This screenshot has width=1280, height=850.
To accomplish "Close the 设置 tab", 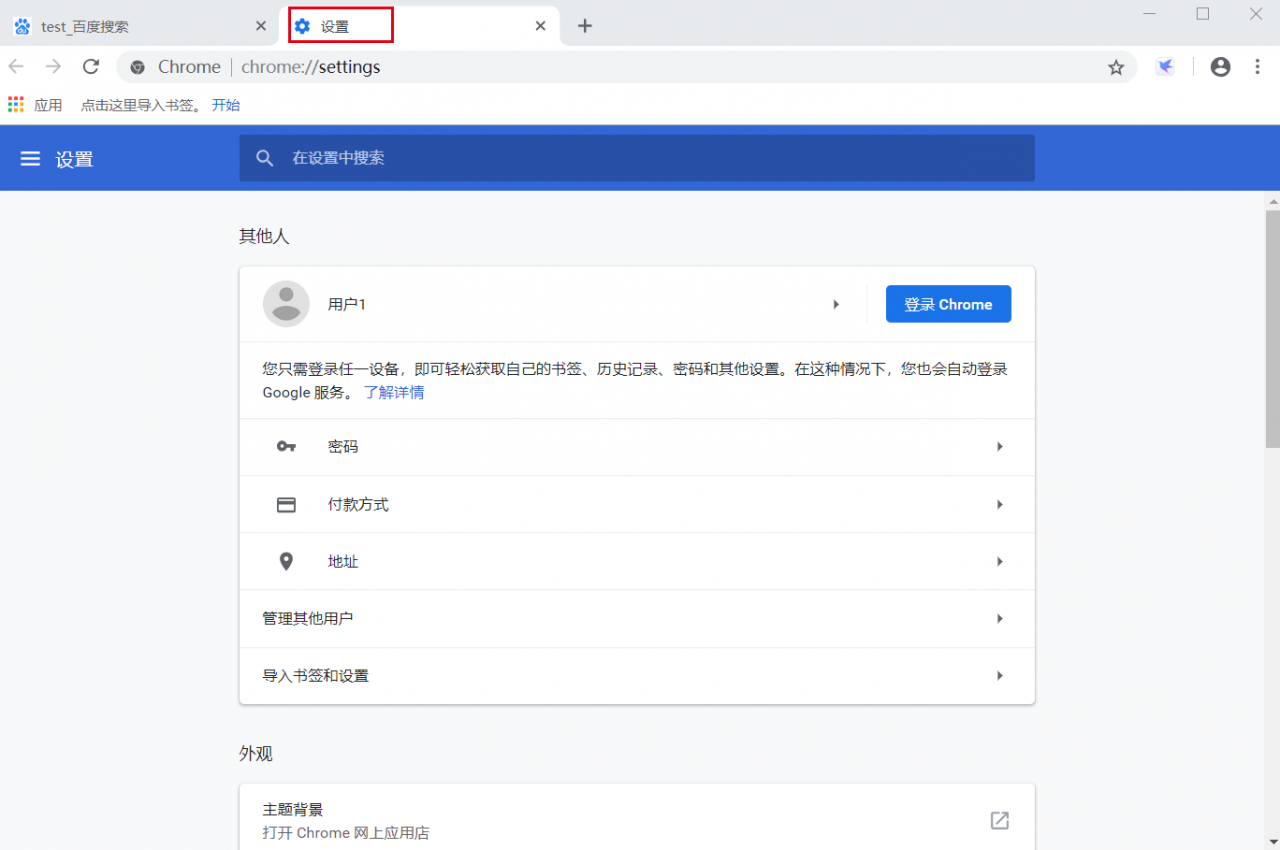I will coord(540,26).
